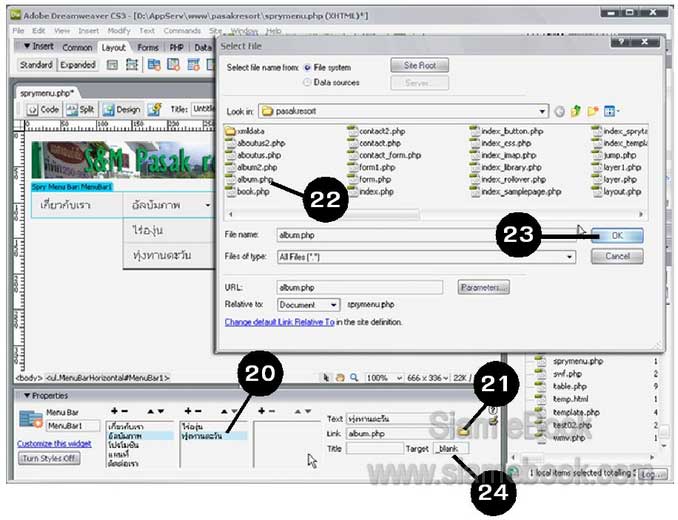
Task: Open the xmldata folder in file list
Action: pos(245,131)
